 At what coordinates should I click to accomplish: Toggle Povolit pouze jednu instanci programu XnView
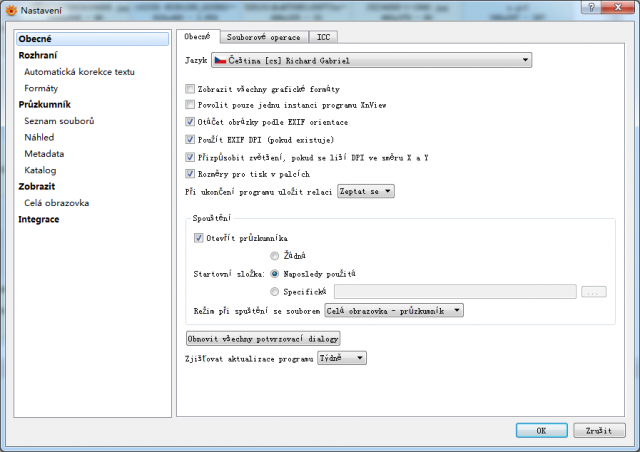coord(190,105)
